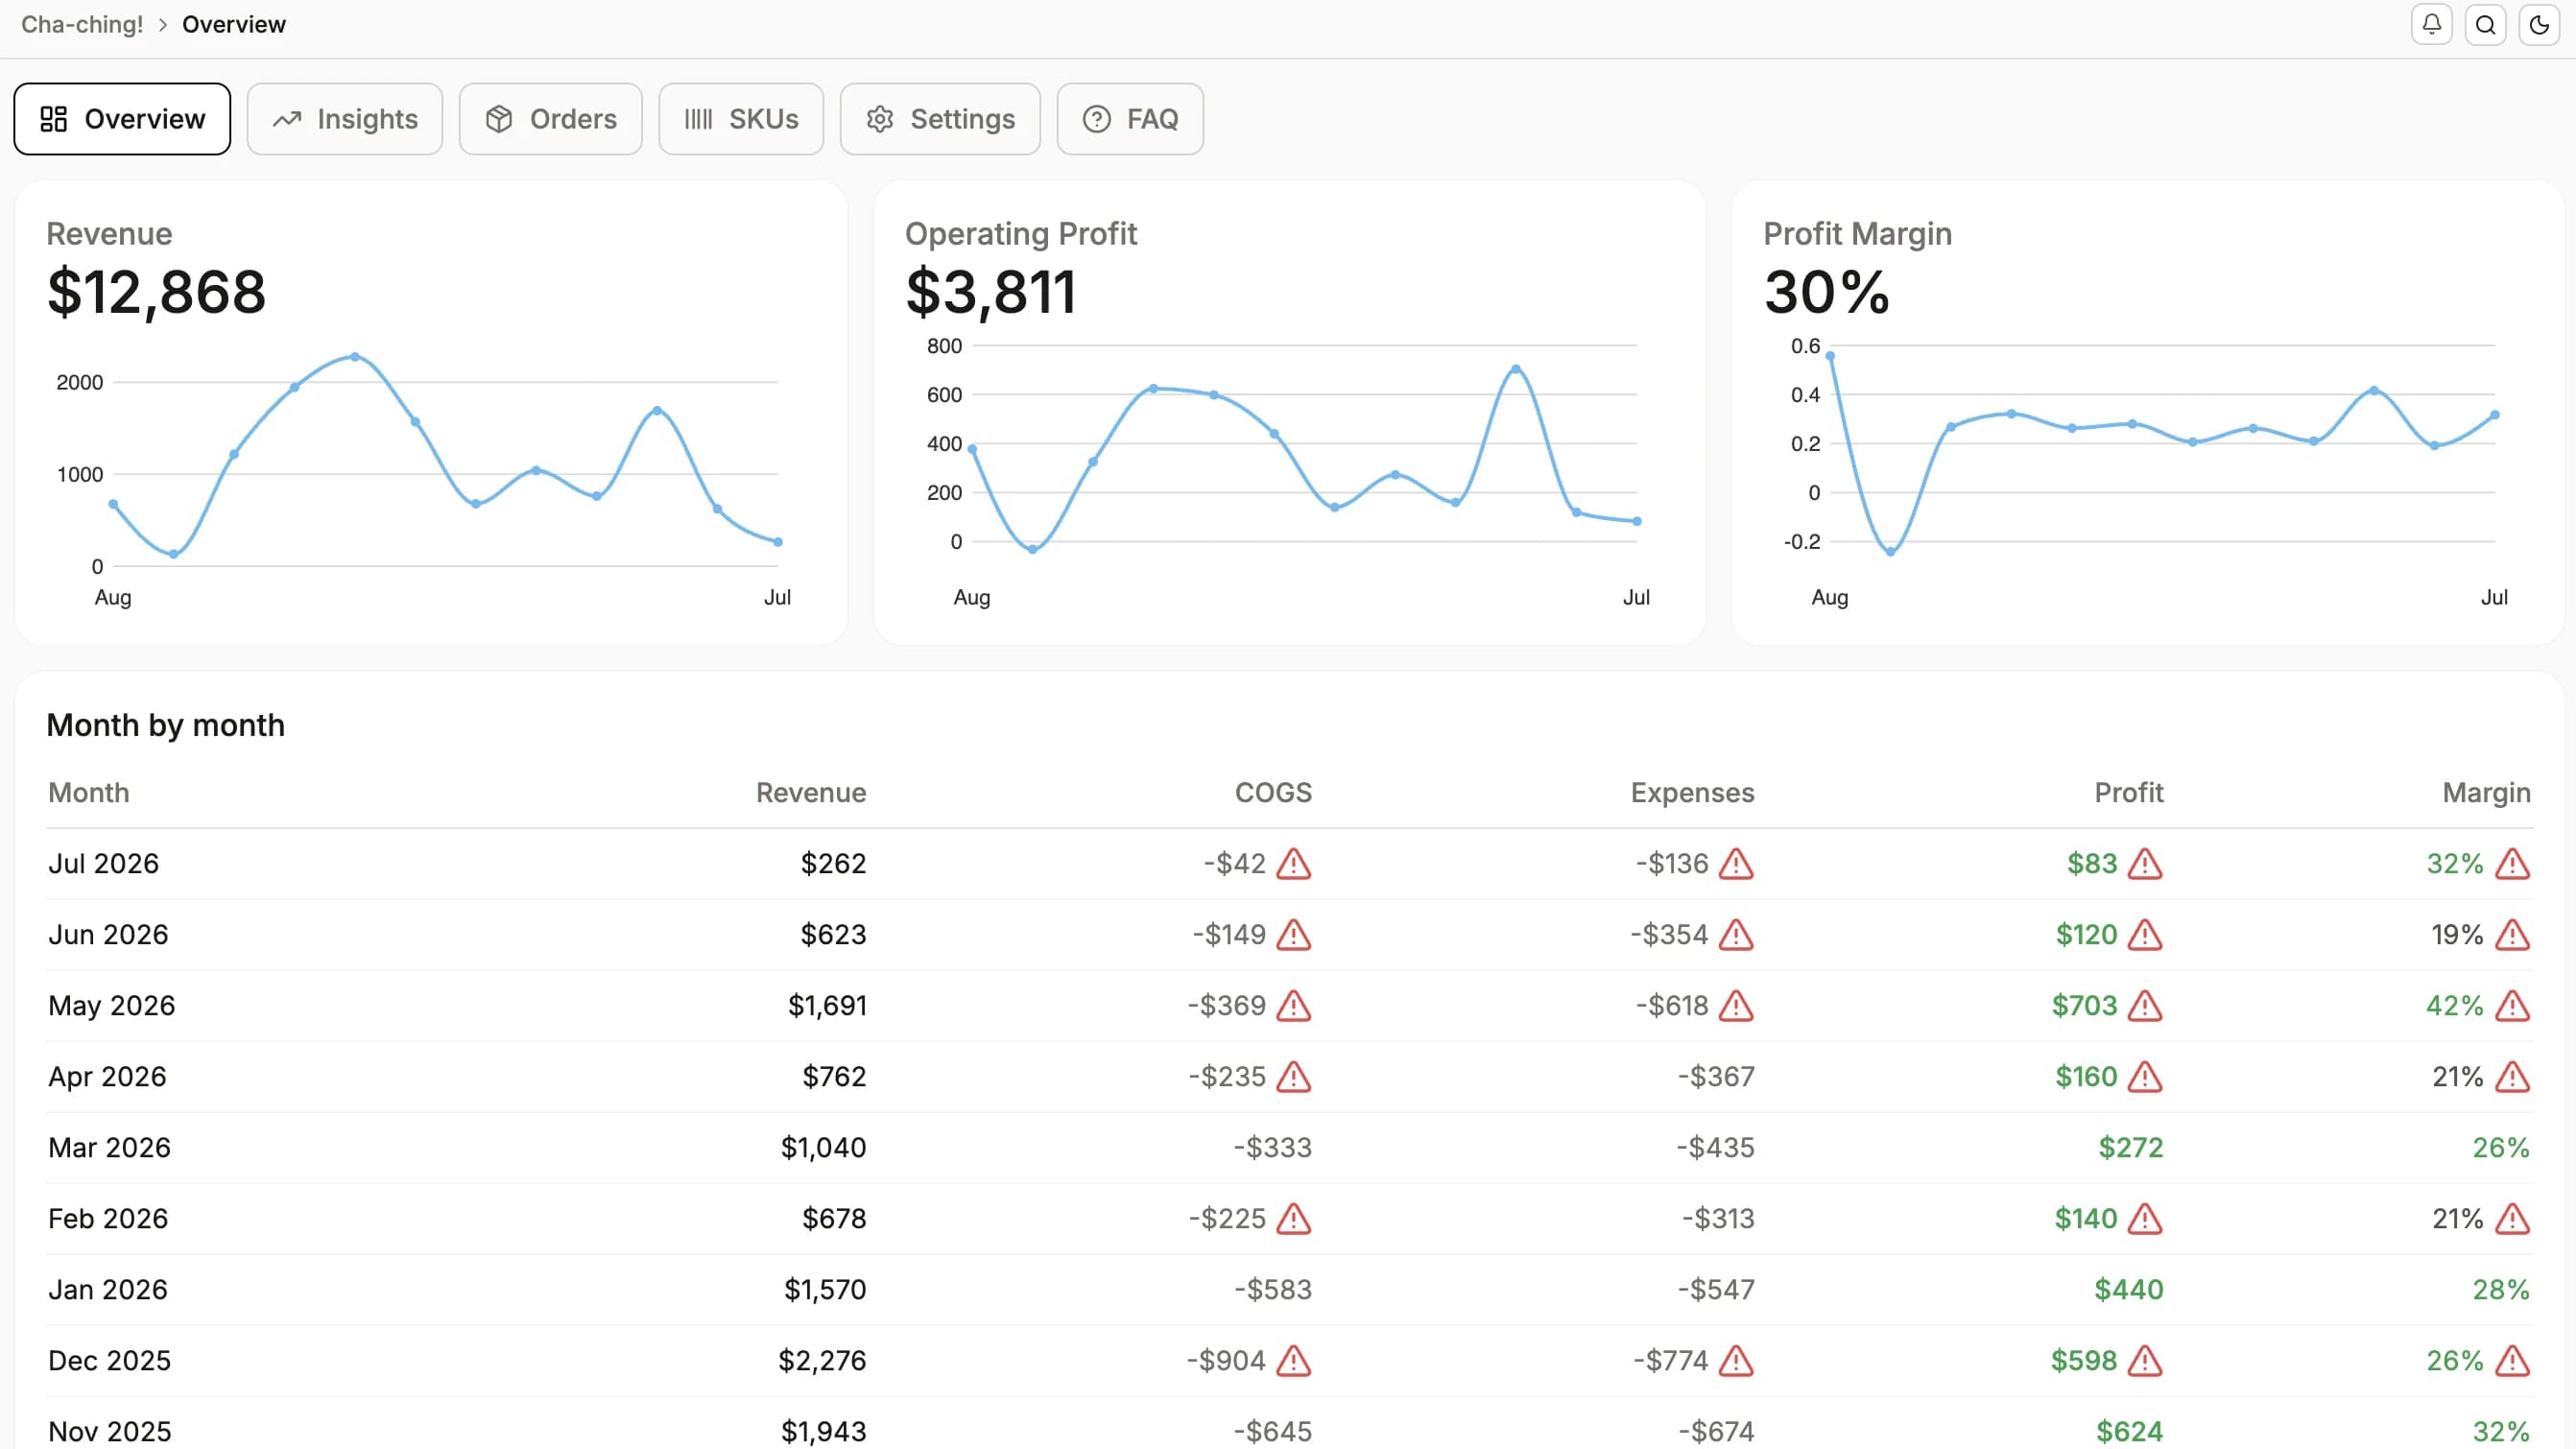Click the Month by month heading
Image resolution: width=2576 pixels, height=1449 pixels.
(166, 725)
